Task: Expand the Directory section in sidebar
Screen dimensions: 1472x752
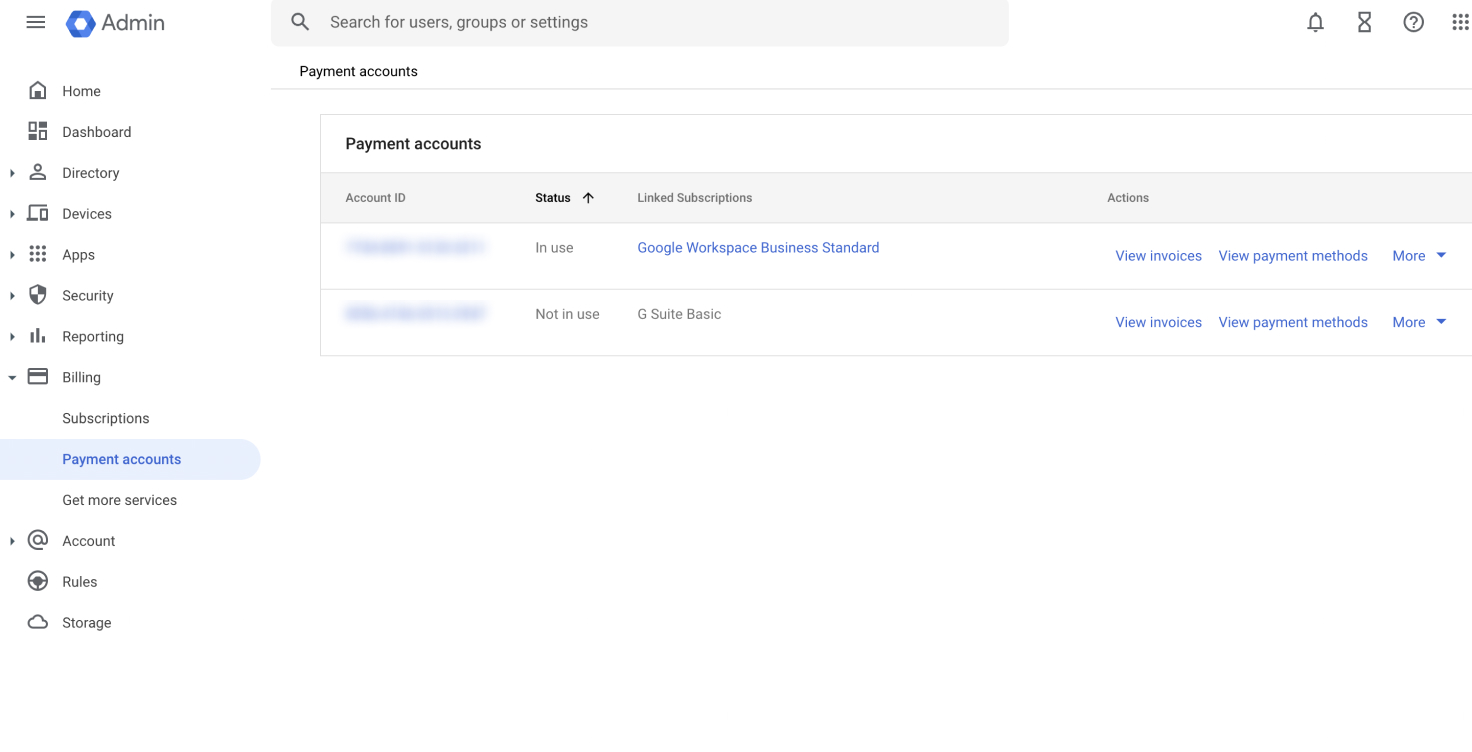Action: (12, 173)
